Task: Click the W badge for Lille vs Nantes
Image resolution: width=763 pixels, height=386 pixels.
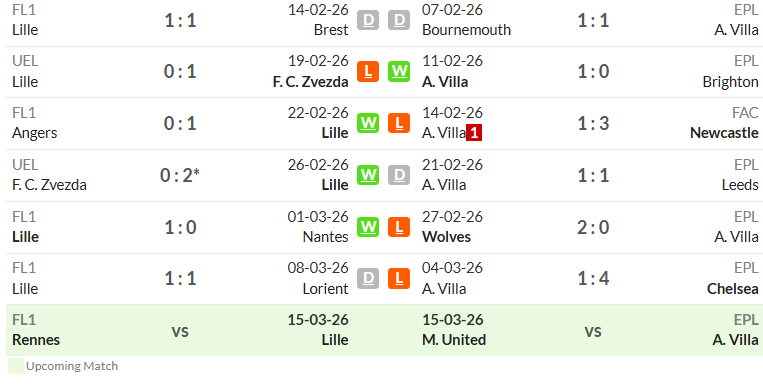Action: click(368, 227)
